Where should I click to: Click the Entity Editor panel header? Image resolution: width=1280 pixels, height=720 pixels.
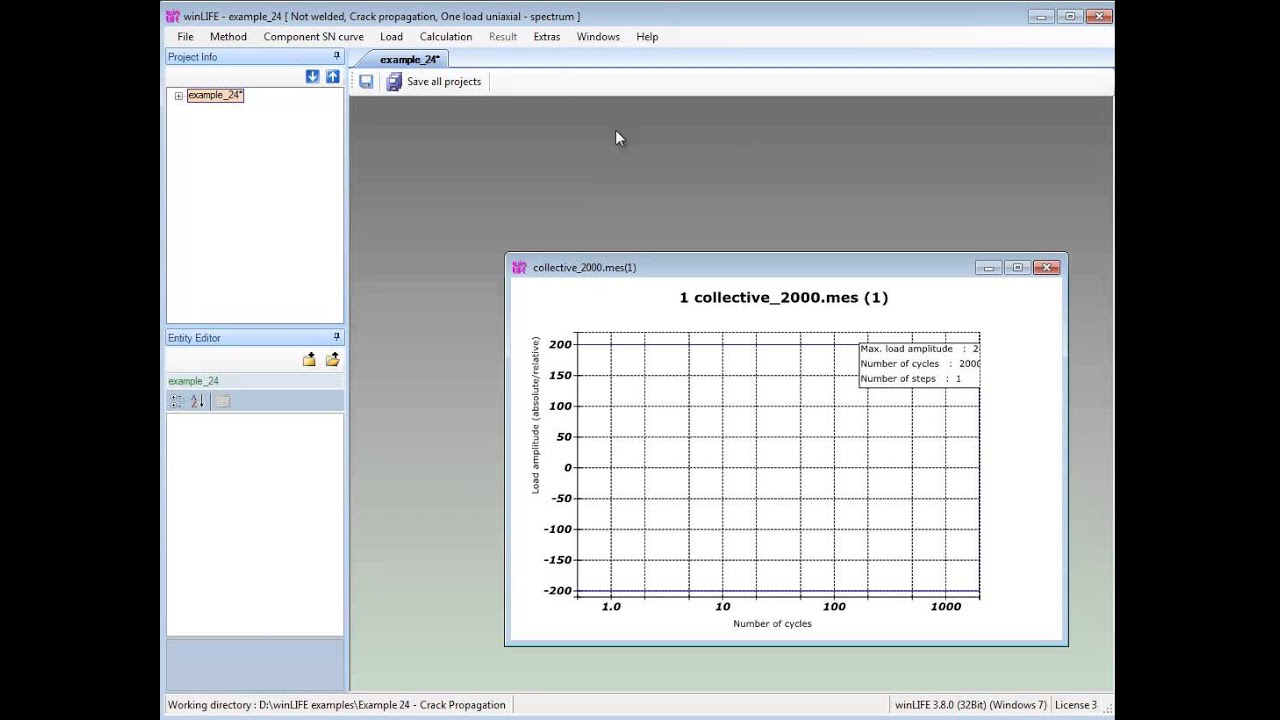point(254,338)
